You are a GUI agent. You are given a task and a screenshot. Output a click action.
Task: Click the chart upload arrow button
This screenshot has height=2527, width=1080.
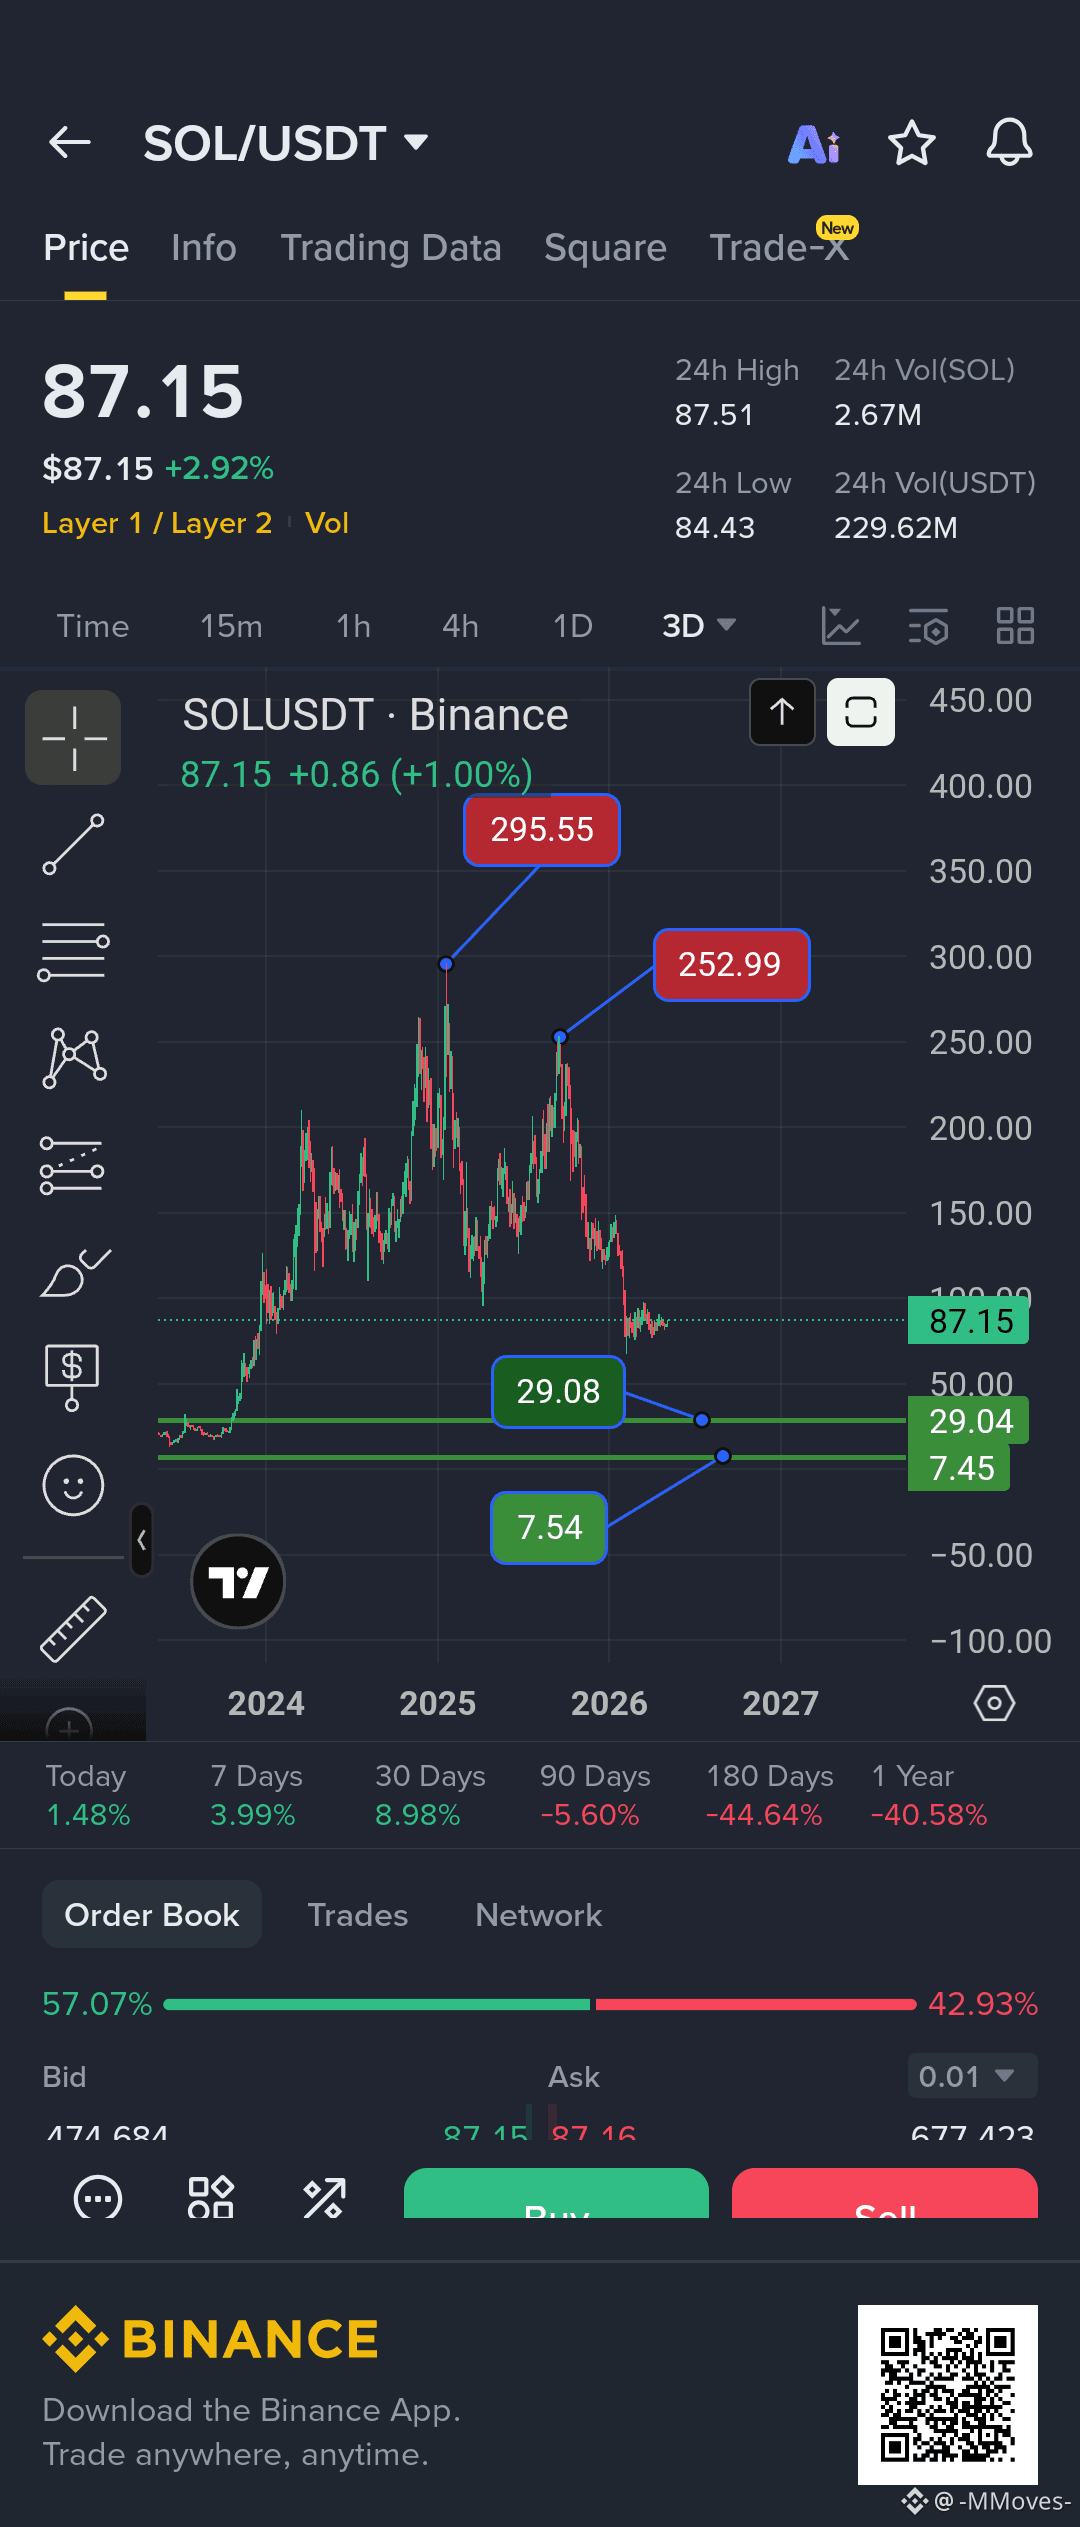[x=782, y=712]
